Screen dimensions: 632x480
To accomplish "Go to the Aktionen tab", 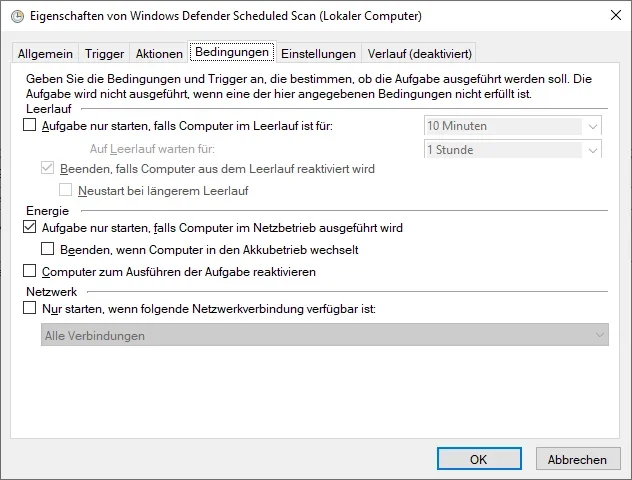I will click(159, 53).
